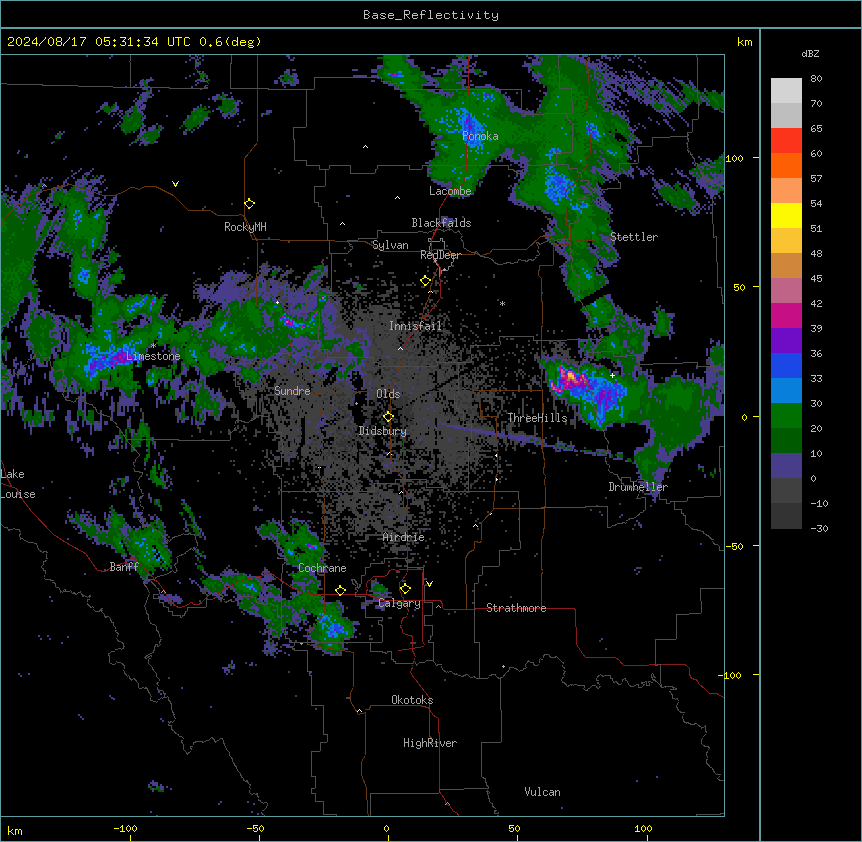862x842 pixels.
Task: Select the slate 0-10 dBZ legend swatch
Action: (x=786, y=466)
